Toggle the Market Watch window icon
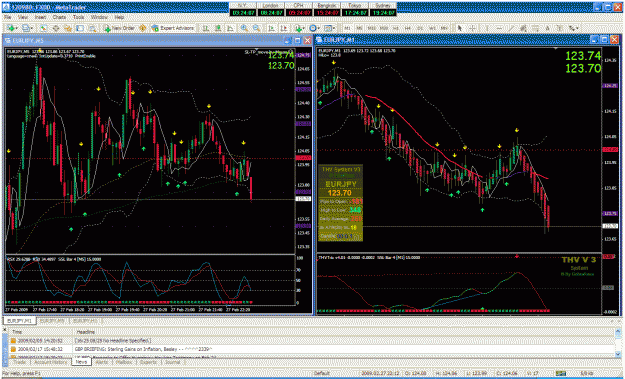The height and width of the screenshot is (379, 625). (x=43, y=28)
